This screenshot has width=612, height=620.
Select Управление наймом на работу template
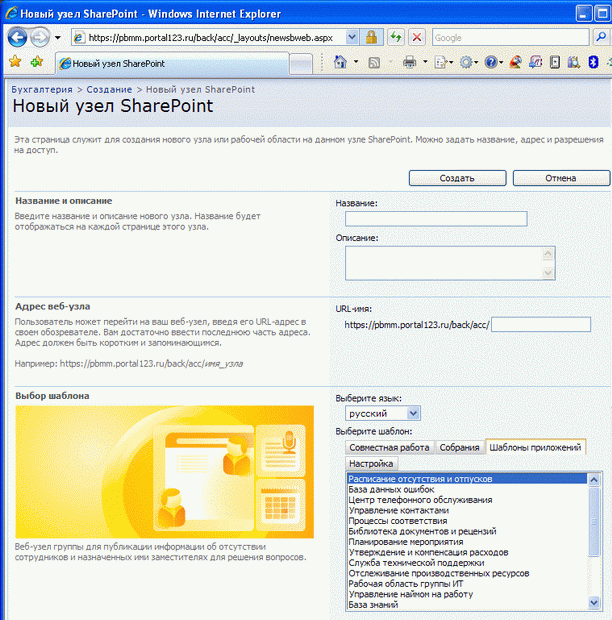(467, 594)
